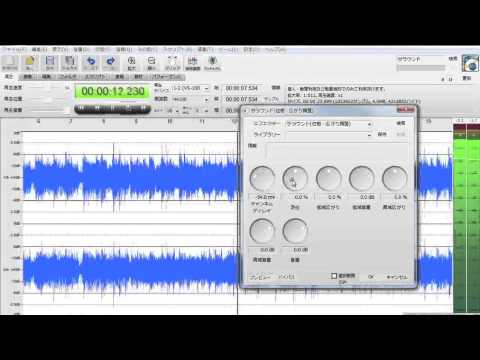This screenshot has width=480, height=360.
Task: Save using the floppy disk toolbar icon
Action: pos(50,63)
